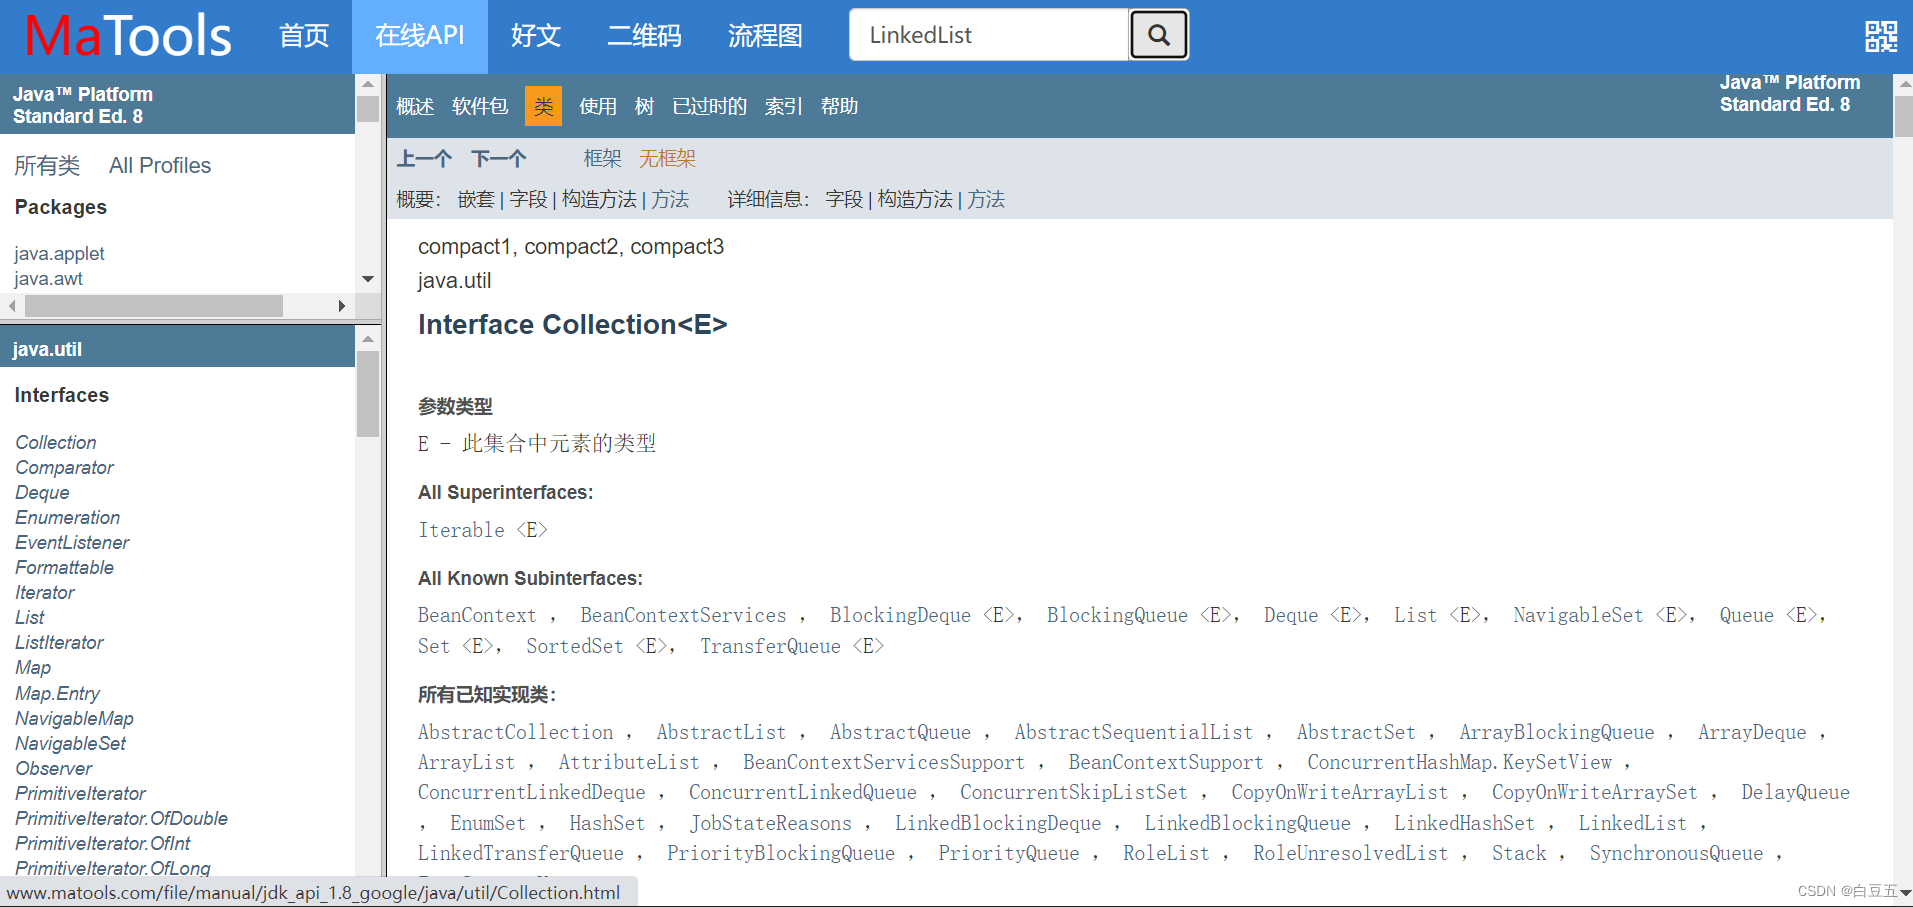Open the 流程图 page
Image resolution: width=1913 pixels, height=907 pixels.
click(x=764, y=35)
